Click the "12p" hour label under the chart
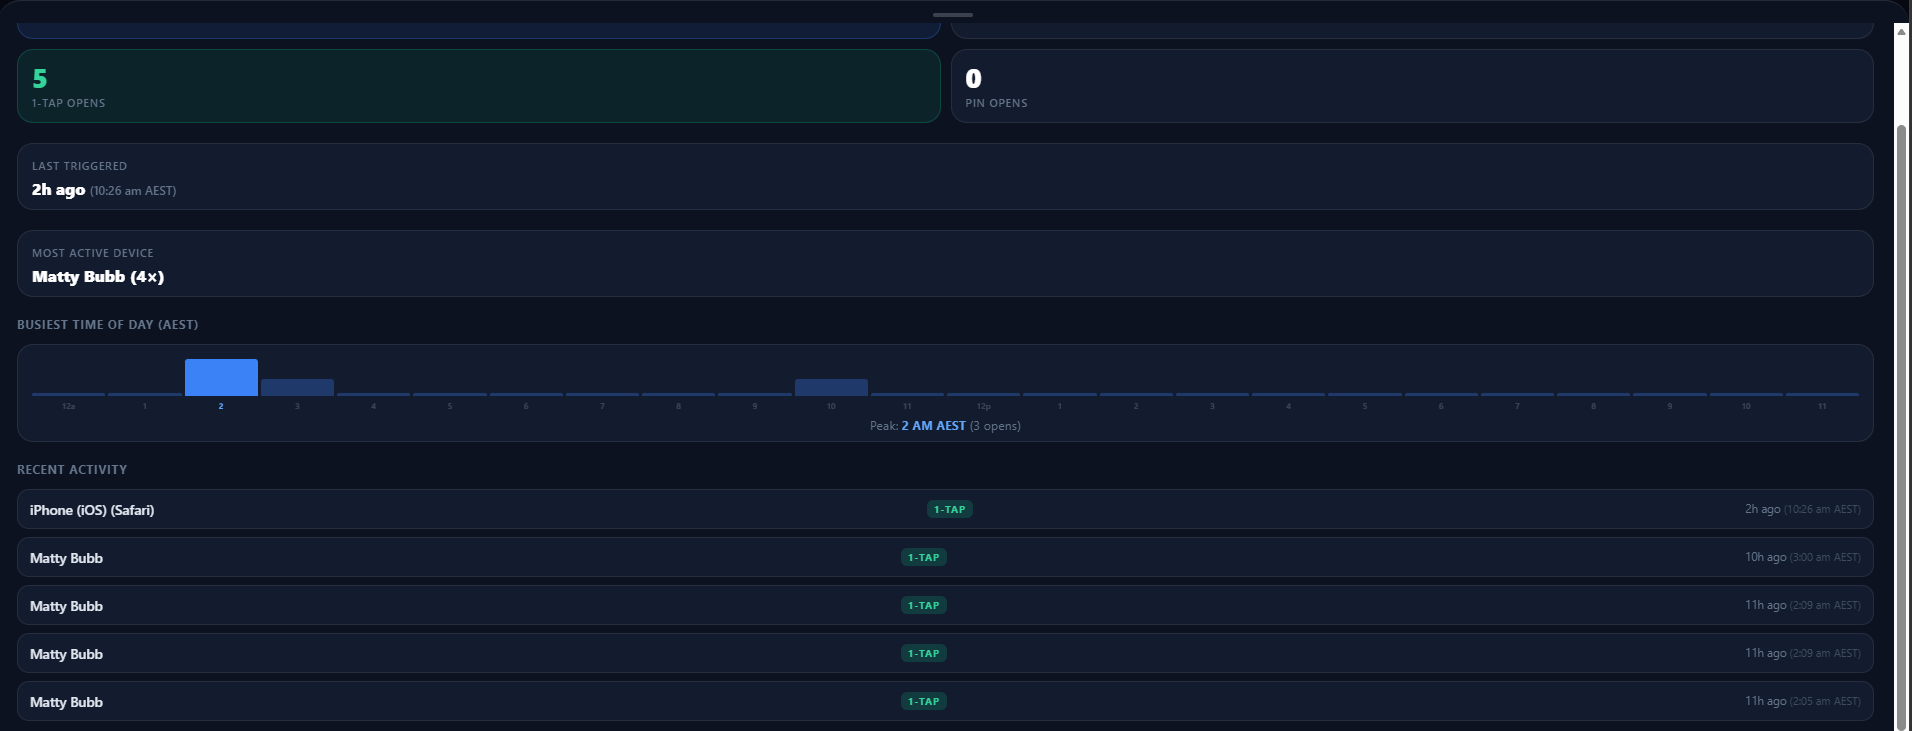1912x731 pixels. [x=984, y=406]
